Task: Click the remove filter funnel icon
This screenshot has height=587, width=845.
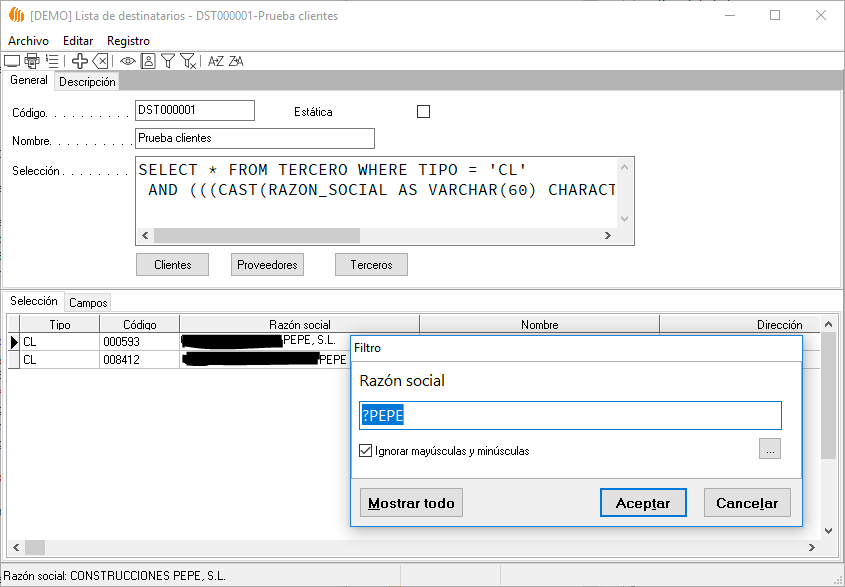Action: (x=188, y=61)
